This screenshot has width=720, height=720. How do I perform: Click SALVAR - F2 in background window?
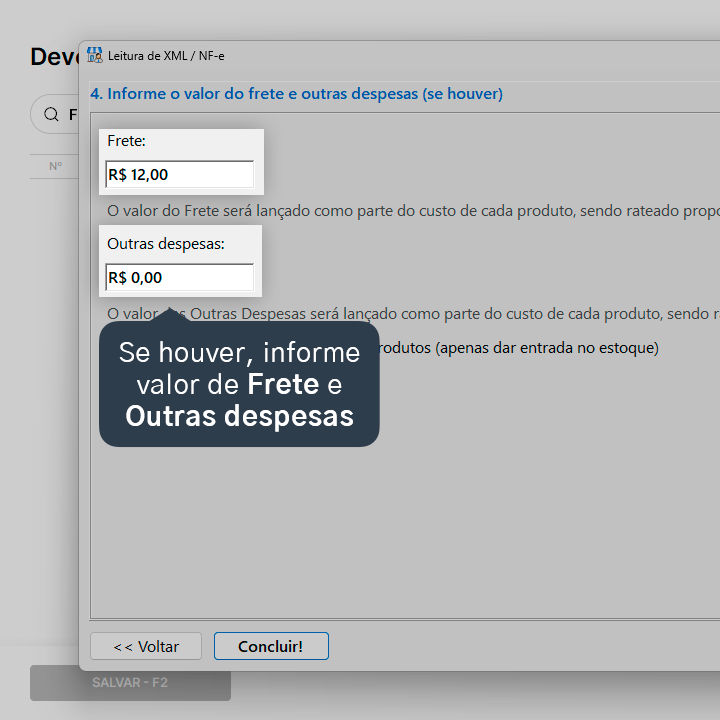130,682
